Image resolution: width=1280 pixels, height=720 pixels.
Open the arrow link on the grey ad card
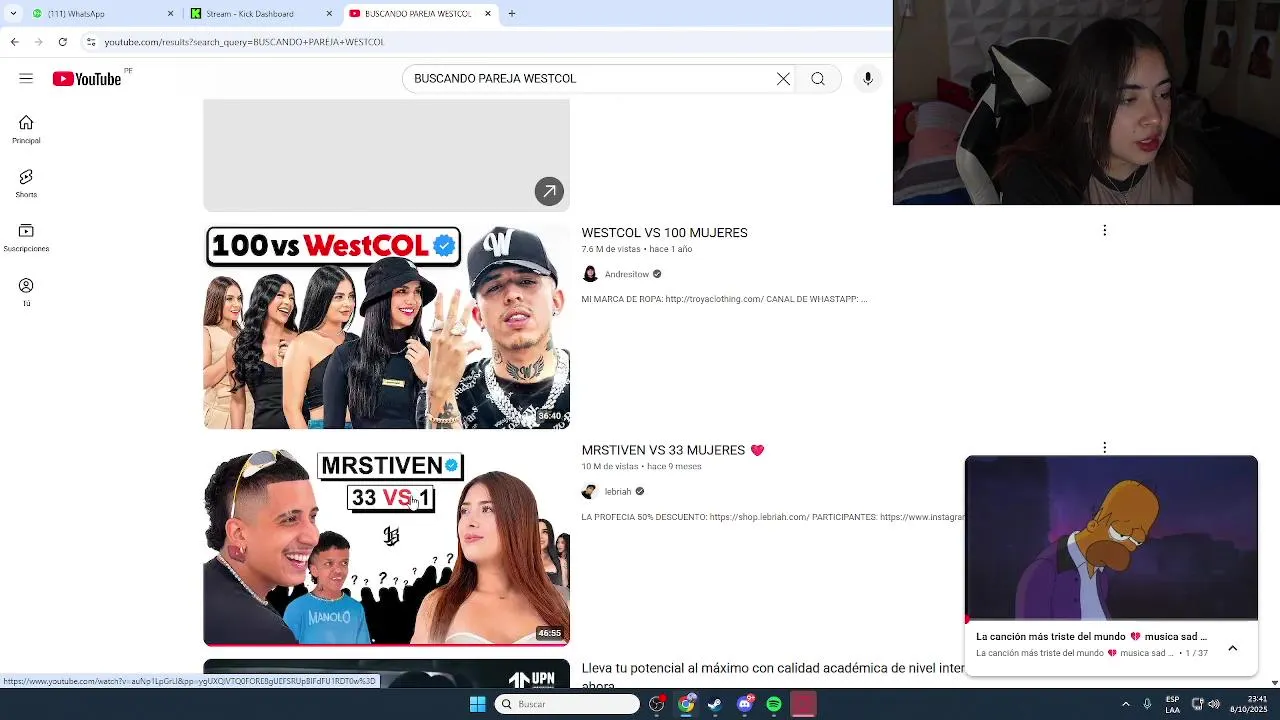(549, 191)
